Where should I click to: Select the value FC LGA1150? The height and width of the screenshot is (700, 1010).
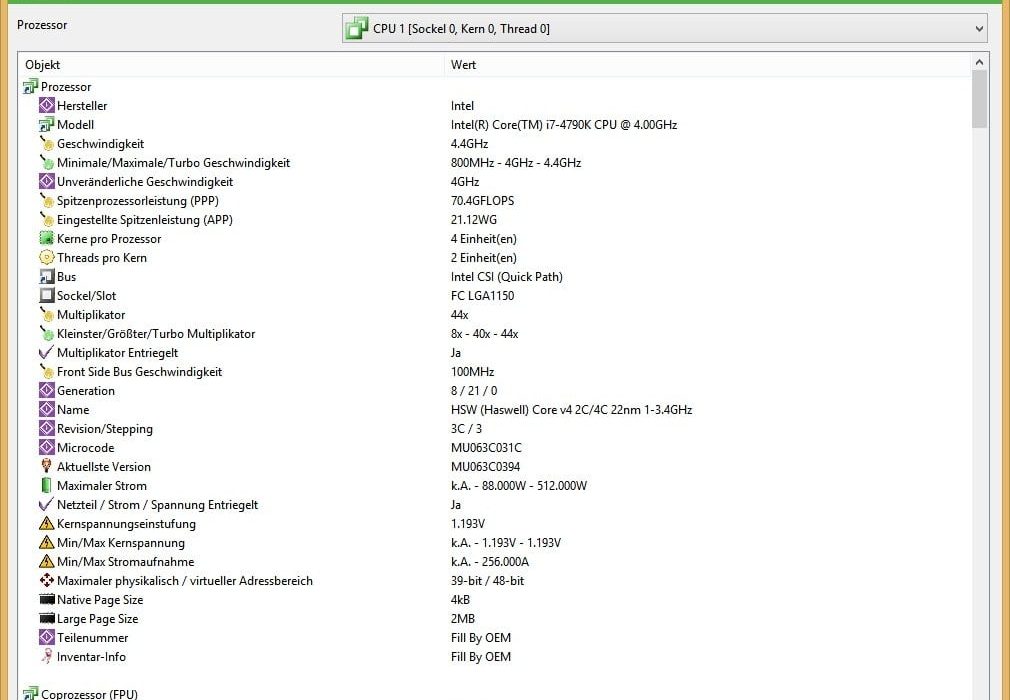click(x=482, y=295)
